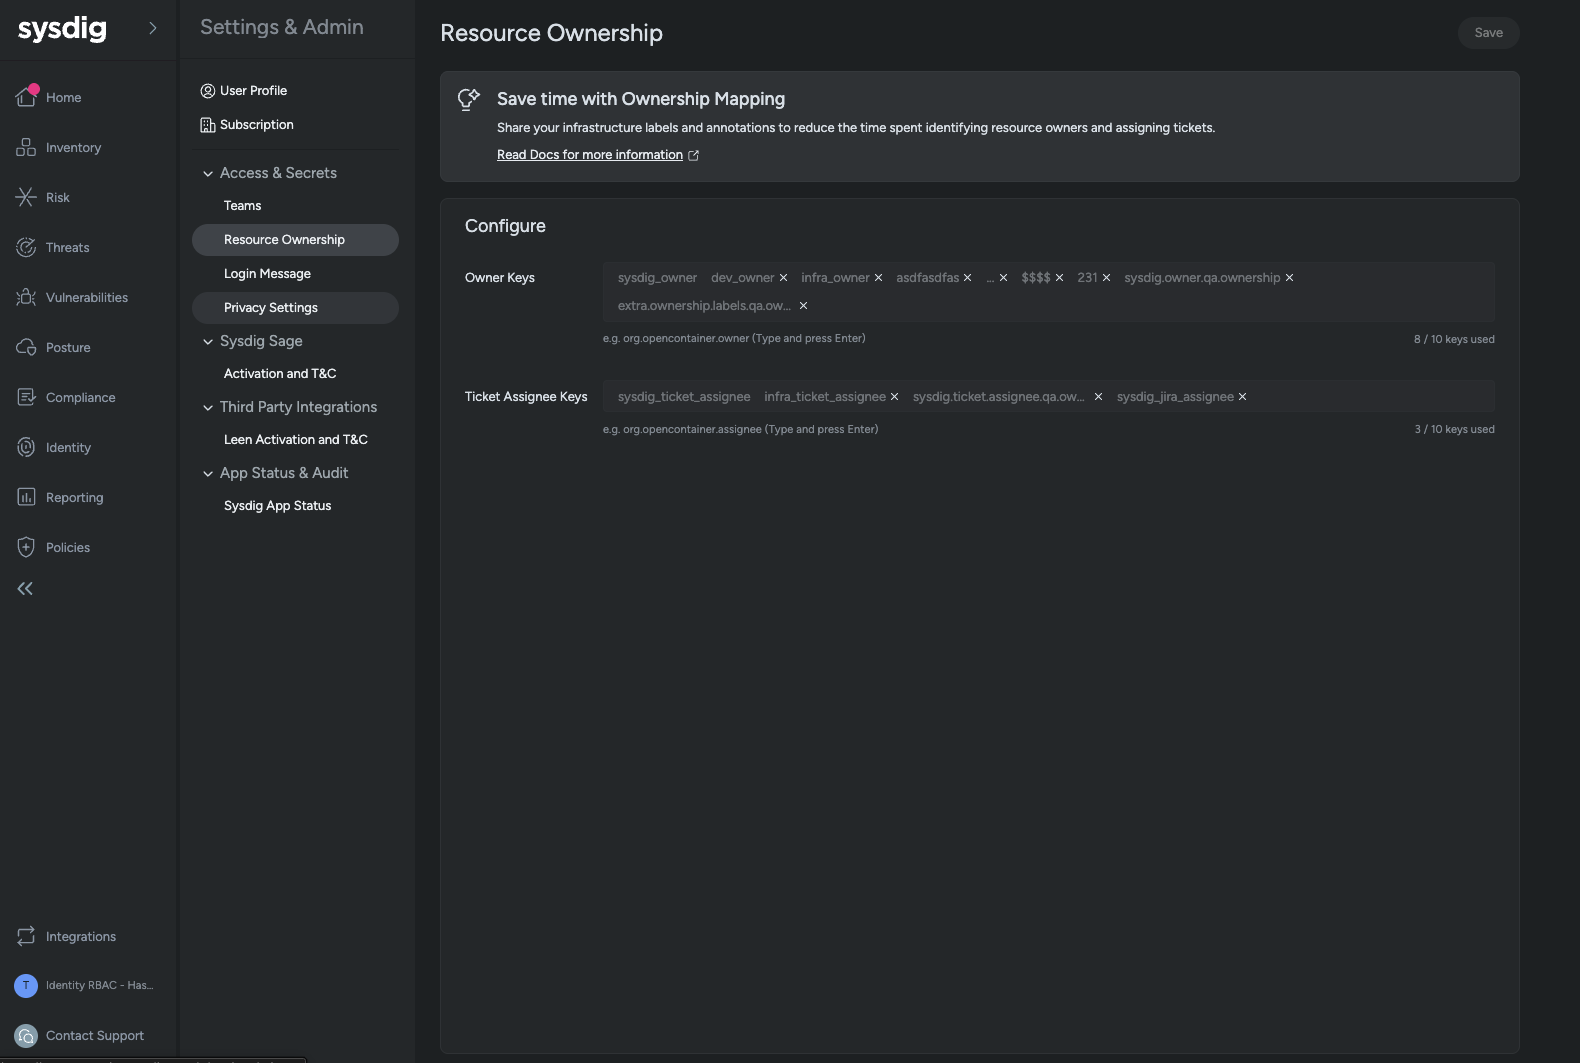Screen dimensions: 1580x1063
Task: Click inside the Owner Keys input field
Action: 1100,306
